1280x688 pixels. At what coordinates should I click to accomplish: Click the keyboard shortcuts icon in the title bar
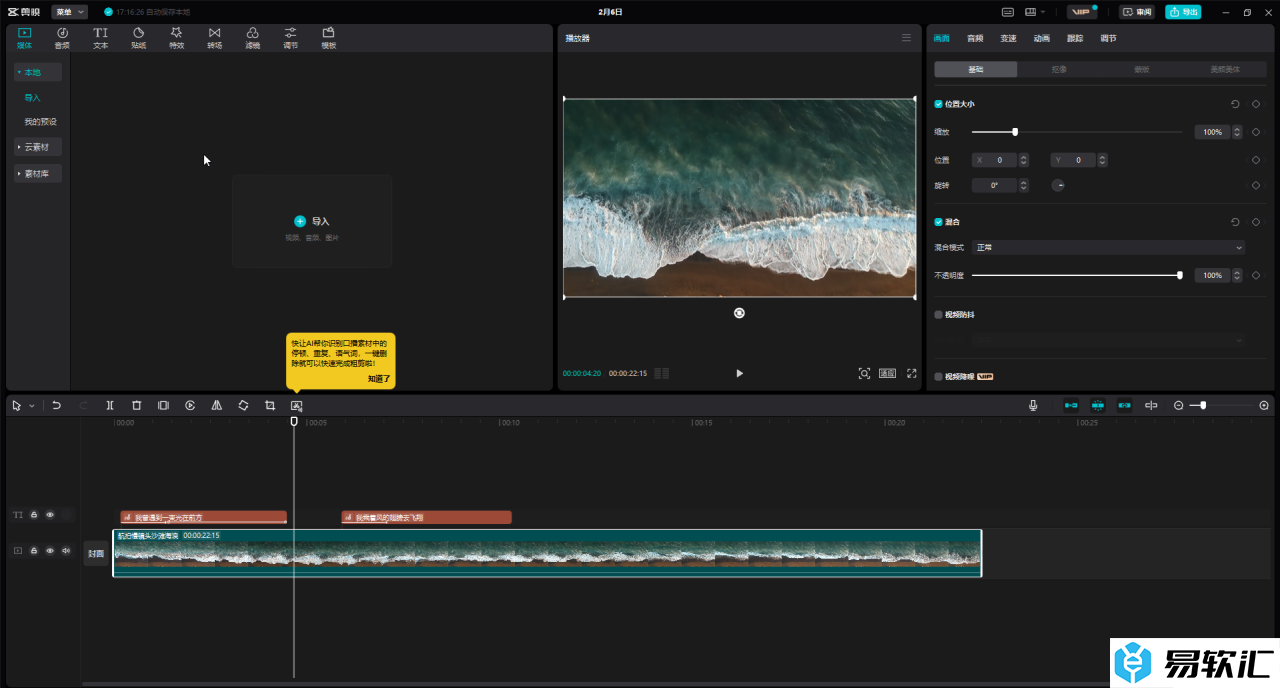point(1008,12)
